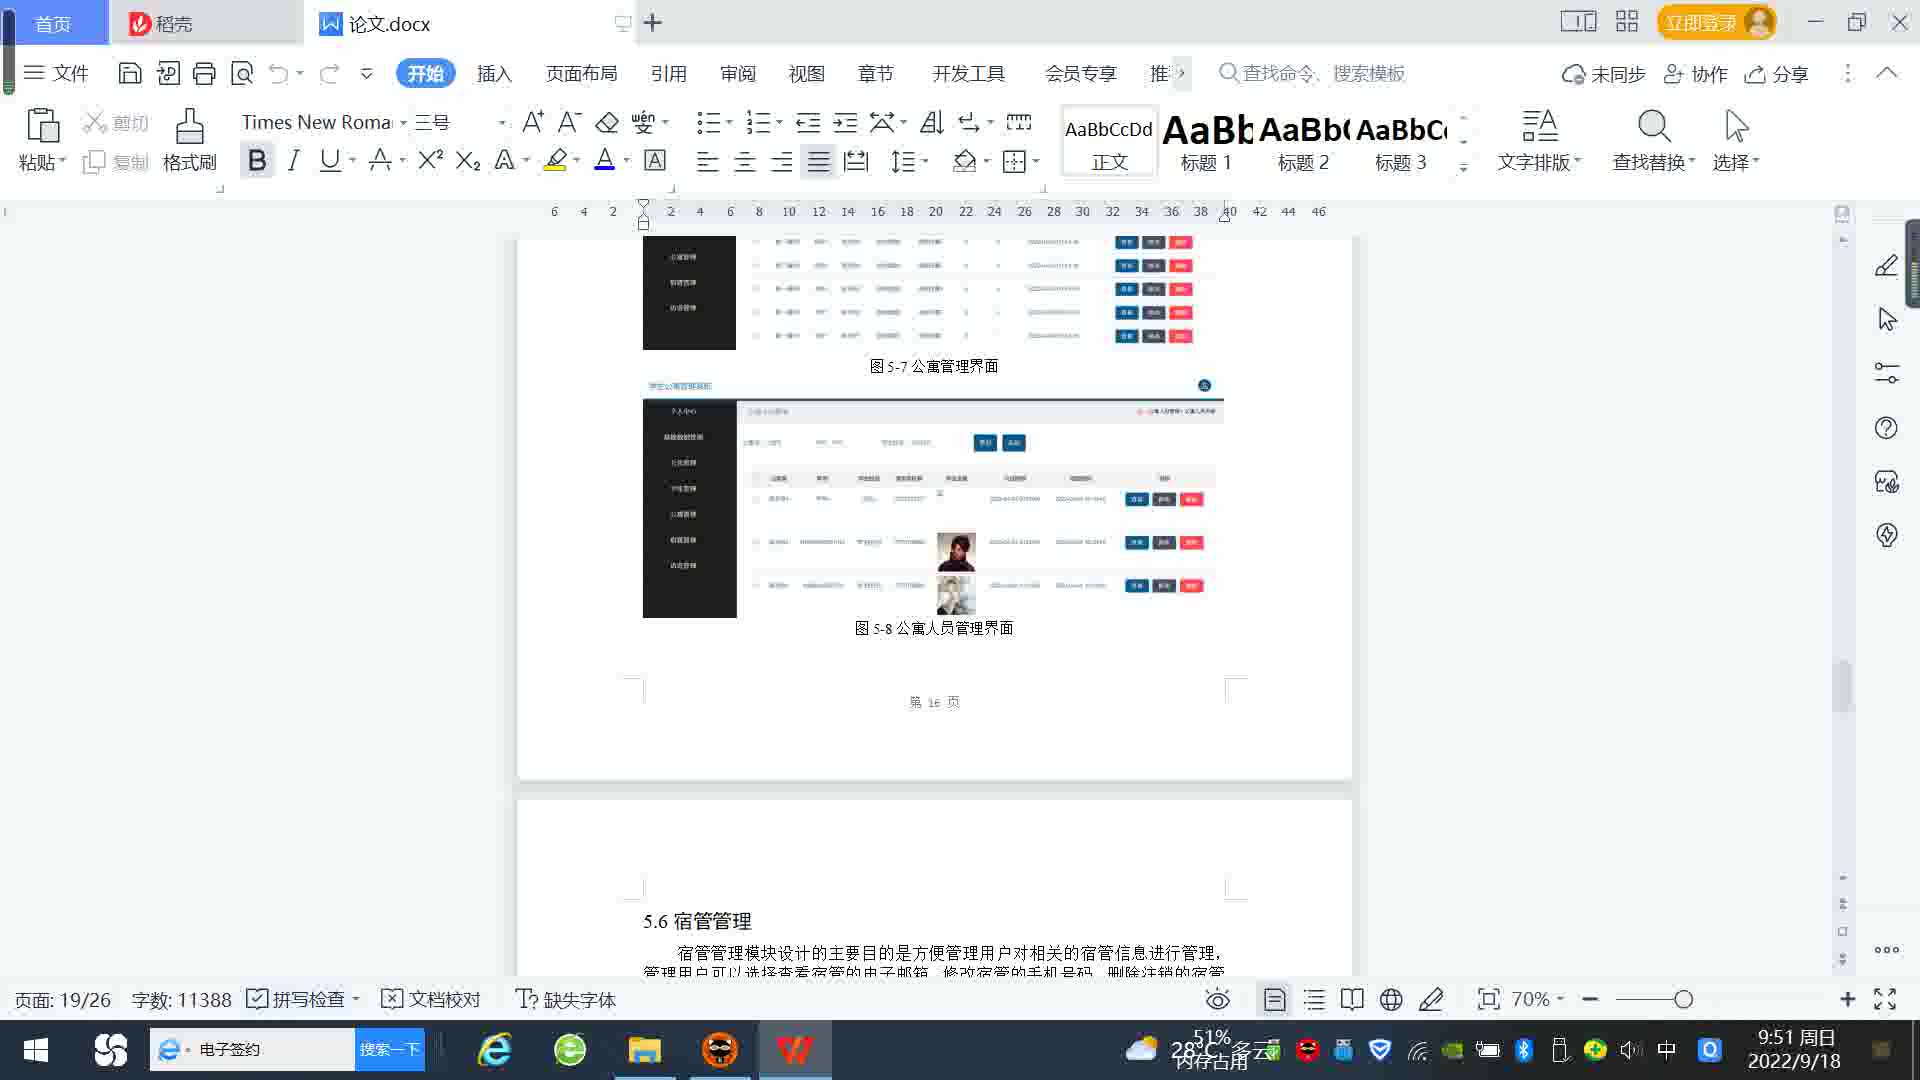The width and height of the screenshot is (1920, 1080).
Task: Toggle spell check (拼写检查) in status bar
Action: [300, 999]
